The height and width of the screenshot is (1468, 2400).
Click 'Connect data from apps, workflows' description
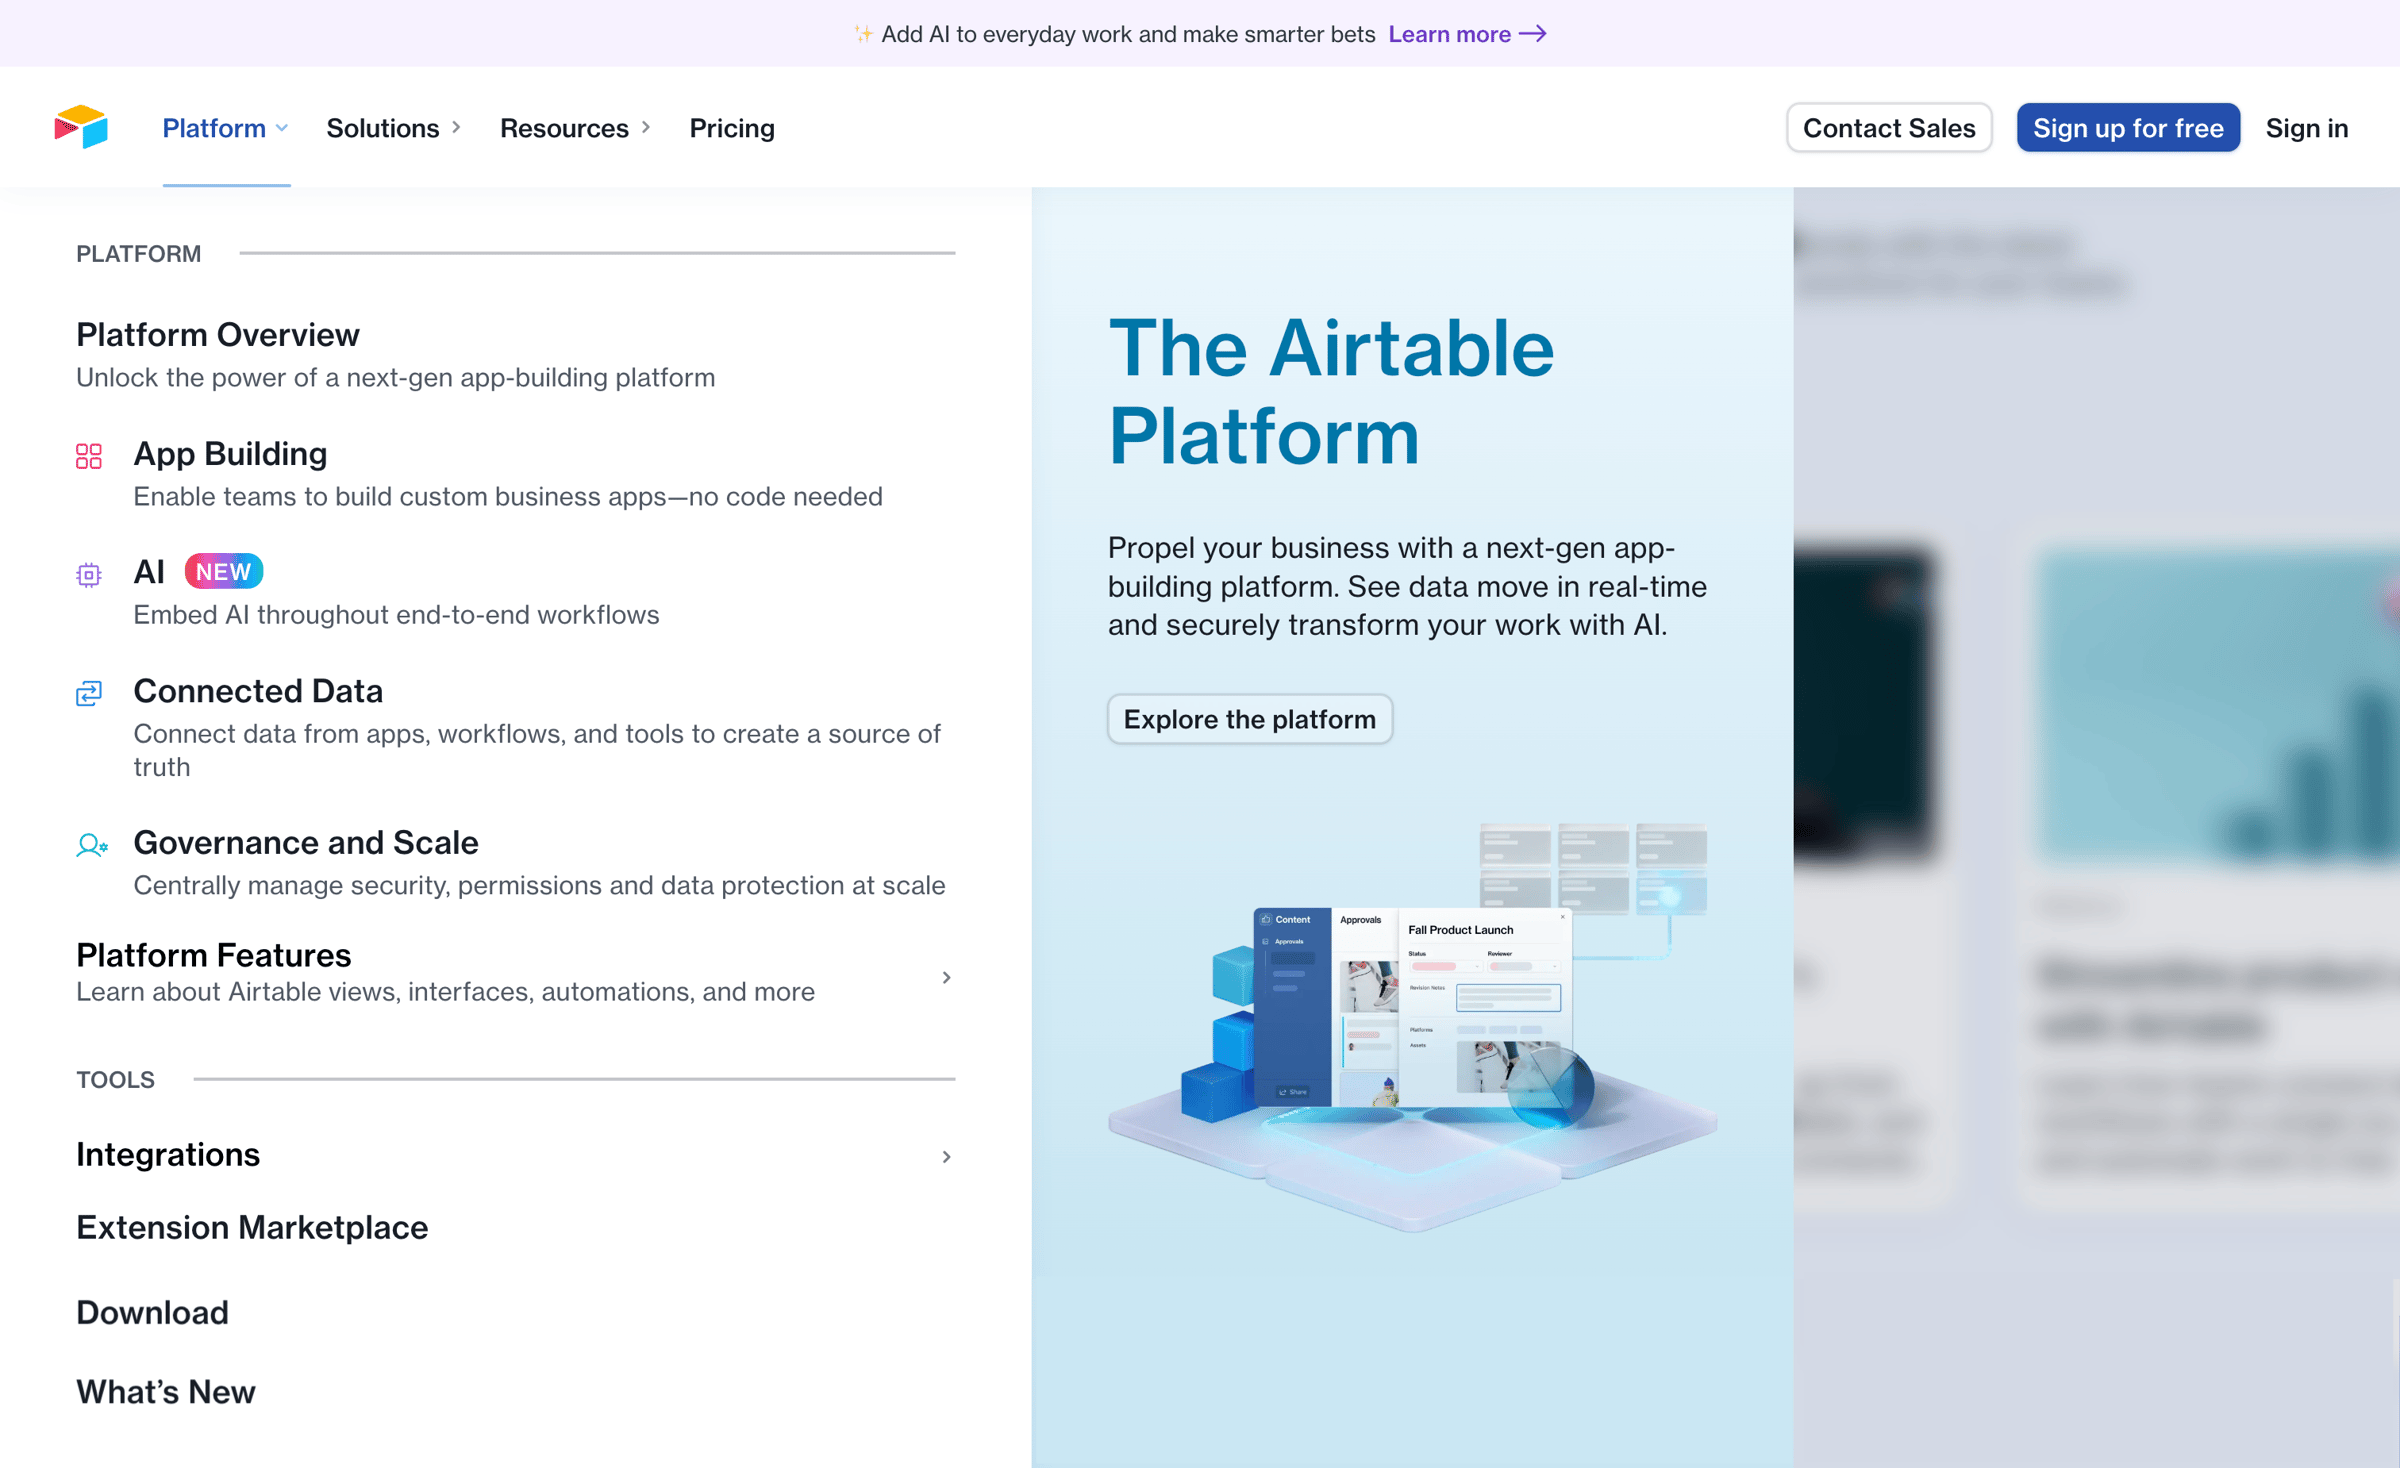tap(537, 750)
